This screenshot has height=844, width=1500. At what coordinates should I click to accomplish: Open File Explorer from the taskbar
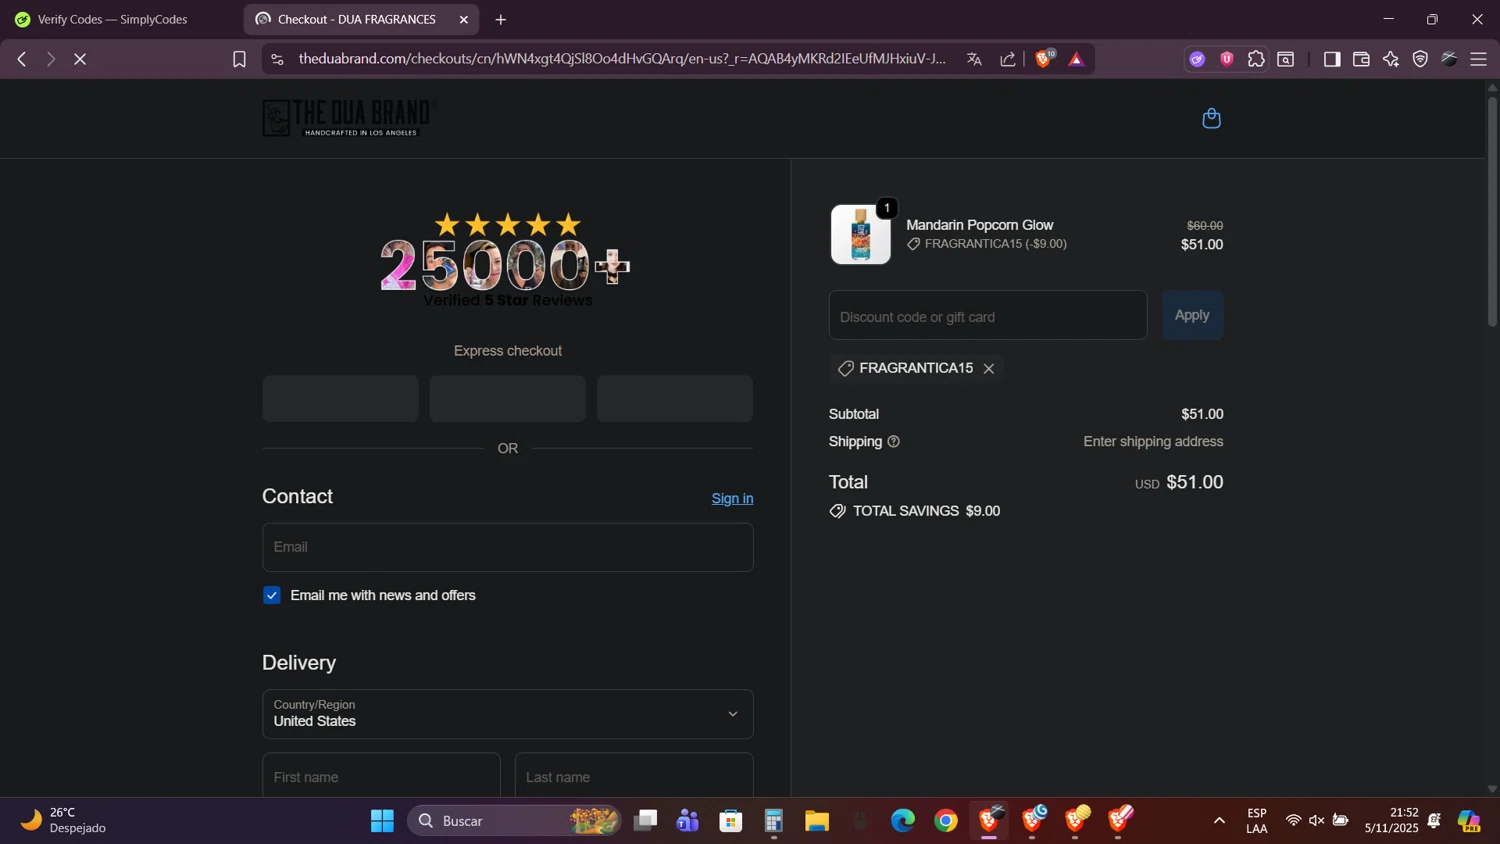(x=817, y=821)
